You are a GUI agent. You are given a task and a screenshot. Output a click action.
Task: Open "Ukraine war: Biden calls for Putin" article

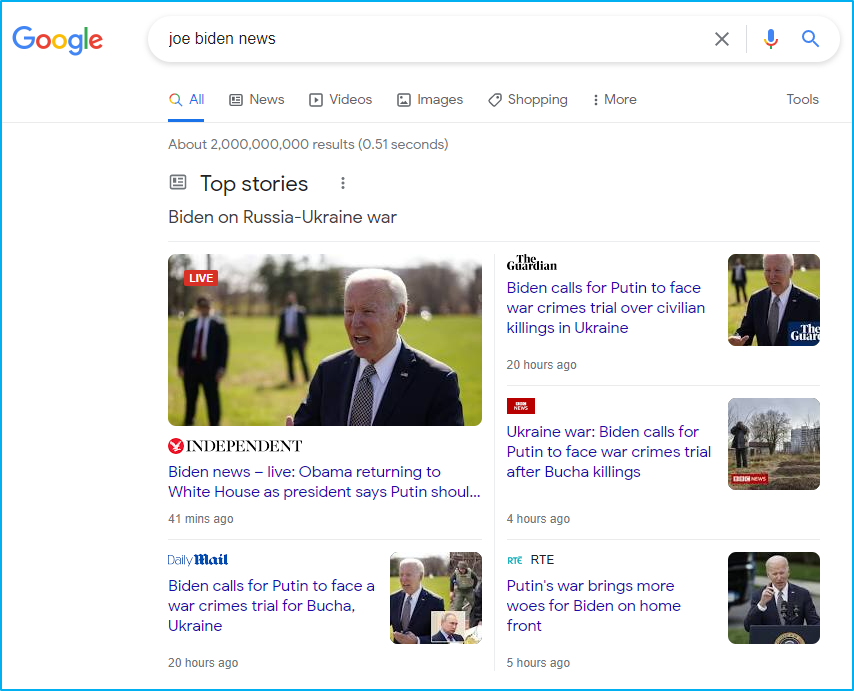(x=608, y=452)
